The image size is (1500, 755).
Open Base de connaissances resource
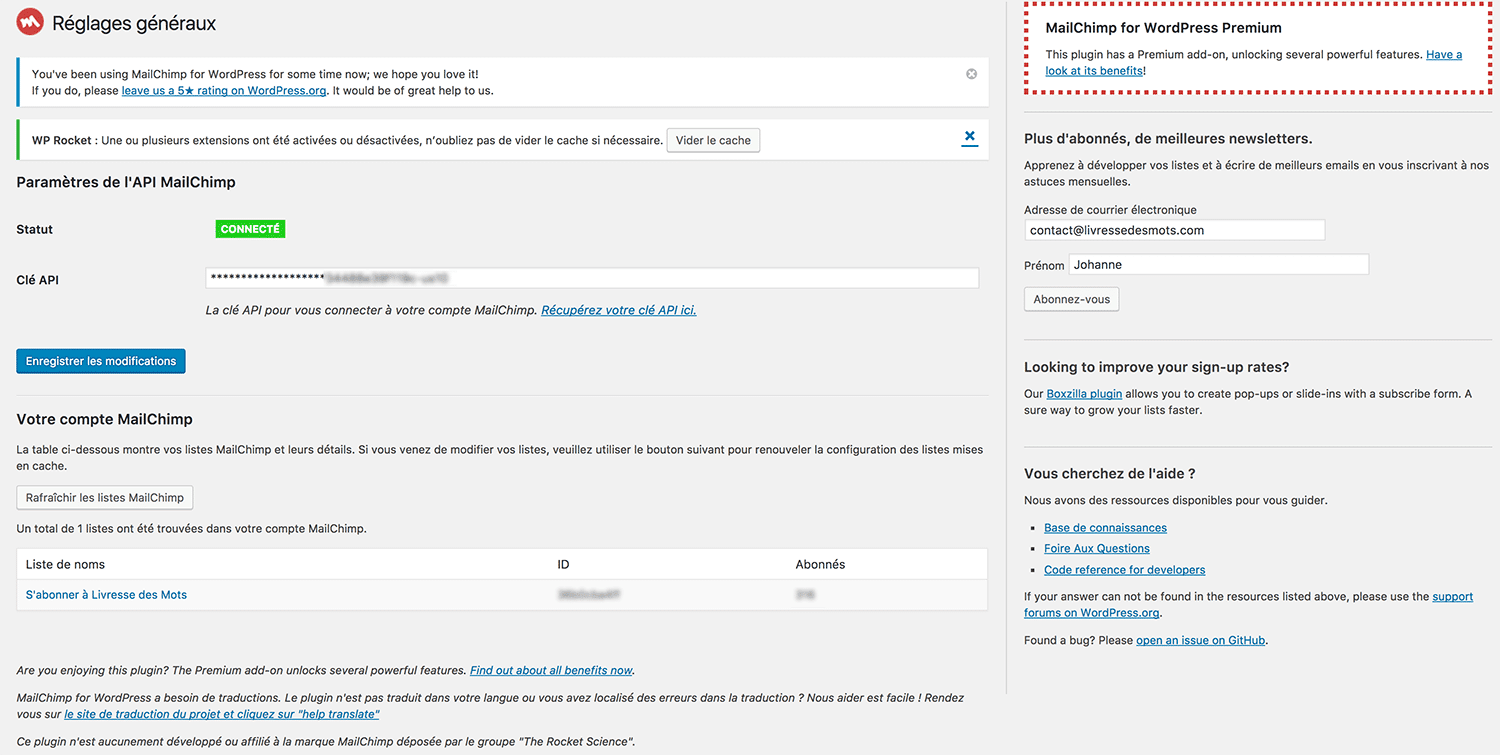pyautogui.click(x=1105, y=527)
